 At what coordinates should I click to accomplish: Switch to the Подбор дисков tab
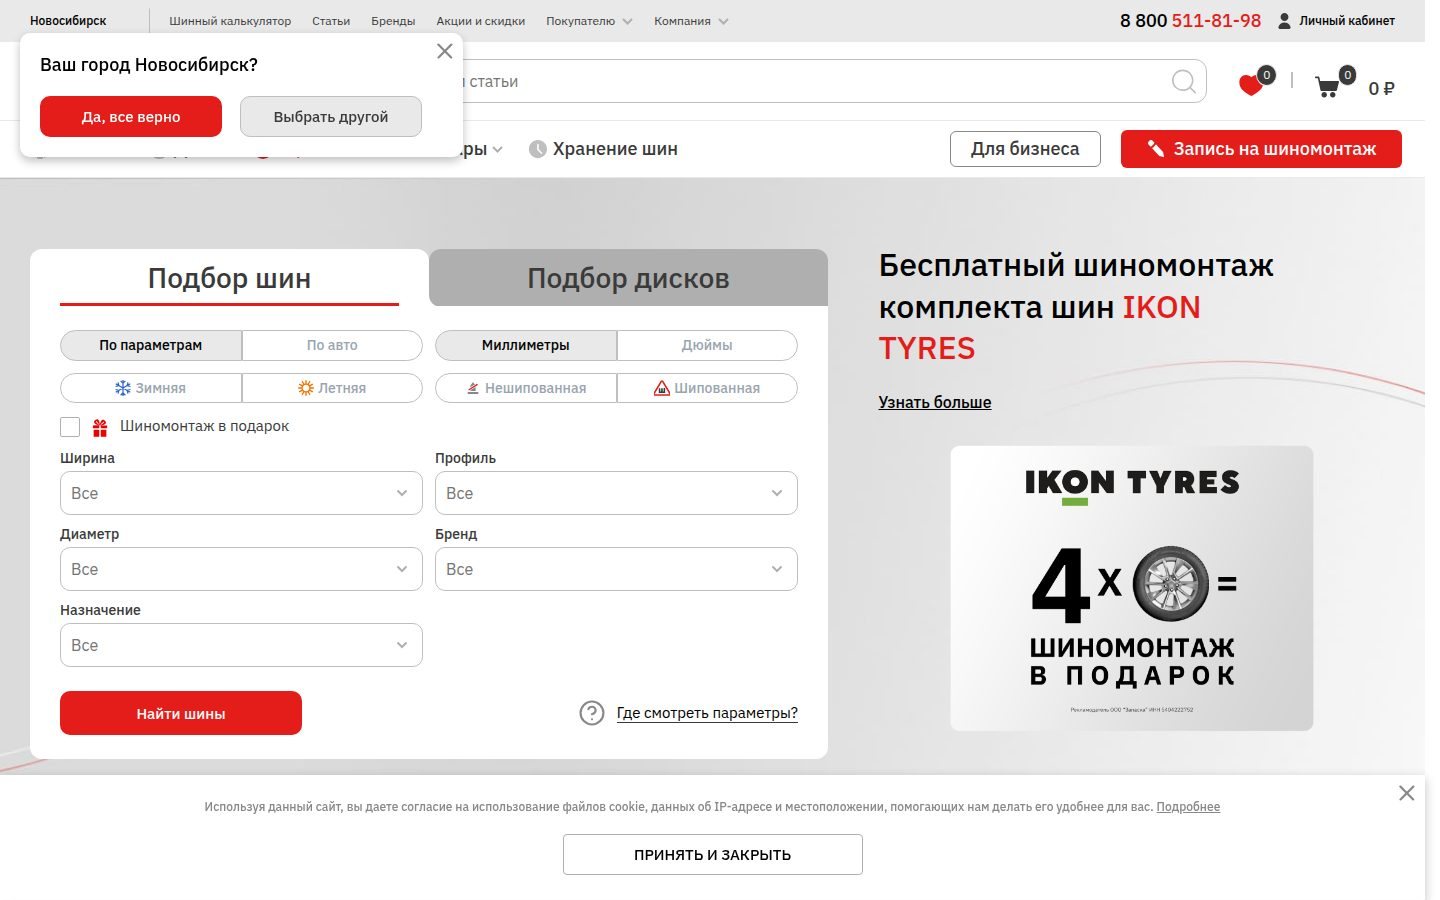tap(628, 278)
